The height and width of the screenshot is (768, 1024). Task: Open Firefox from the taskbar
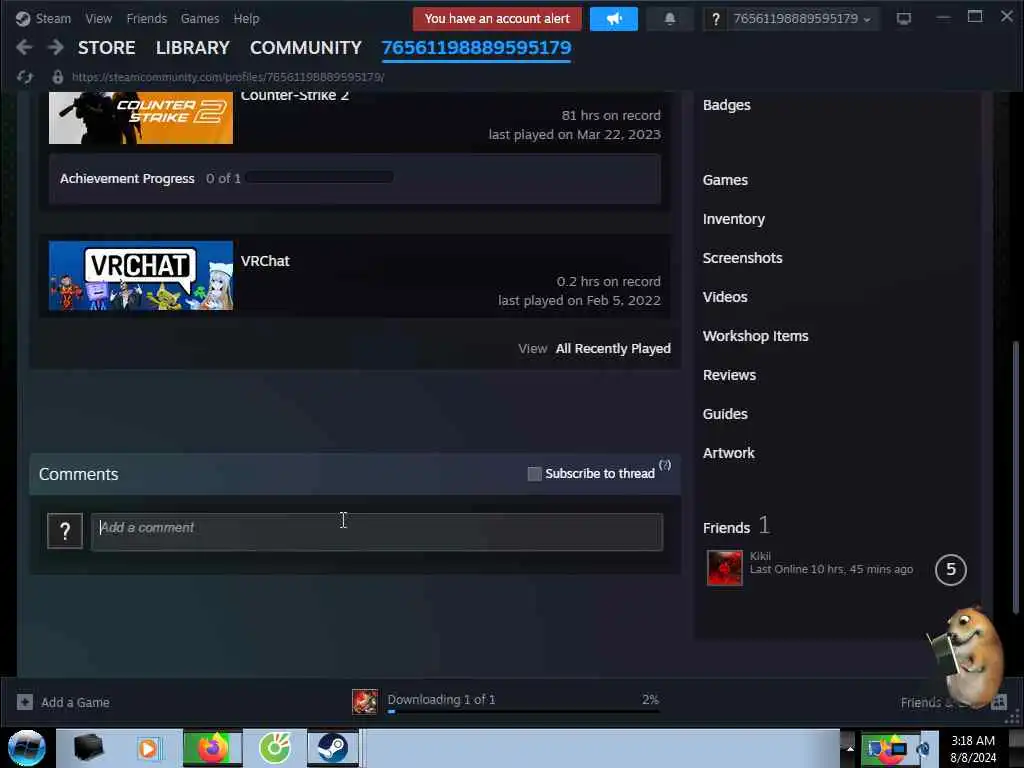coord(212,748)
